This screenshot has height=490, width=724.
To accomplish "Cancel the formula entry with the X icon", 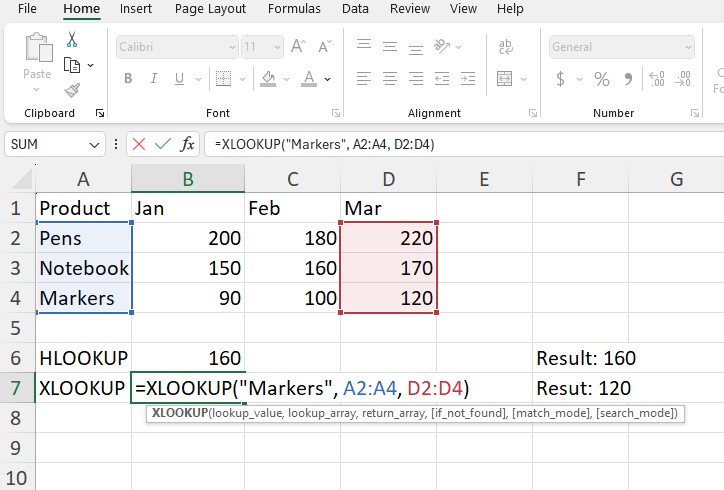I will pyautogui.click(x=139, y=144).
